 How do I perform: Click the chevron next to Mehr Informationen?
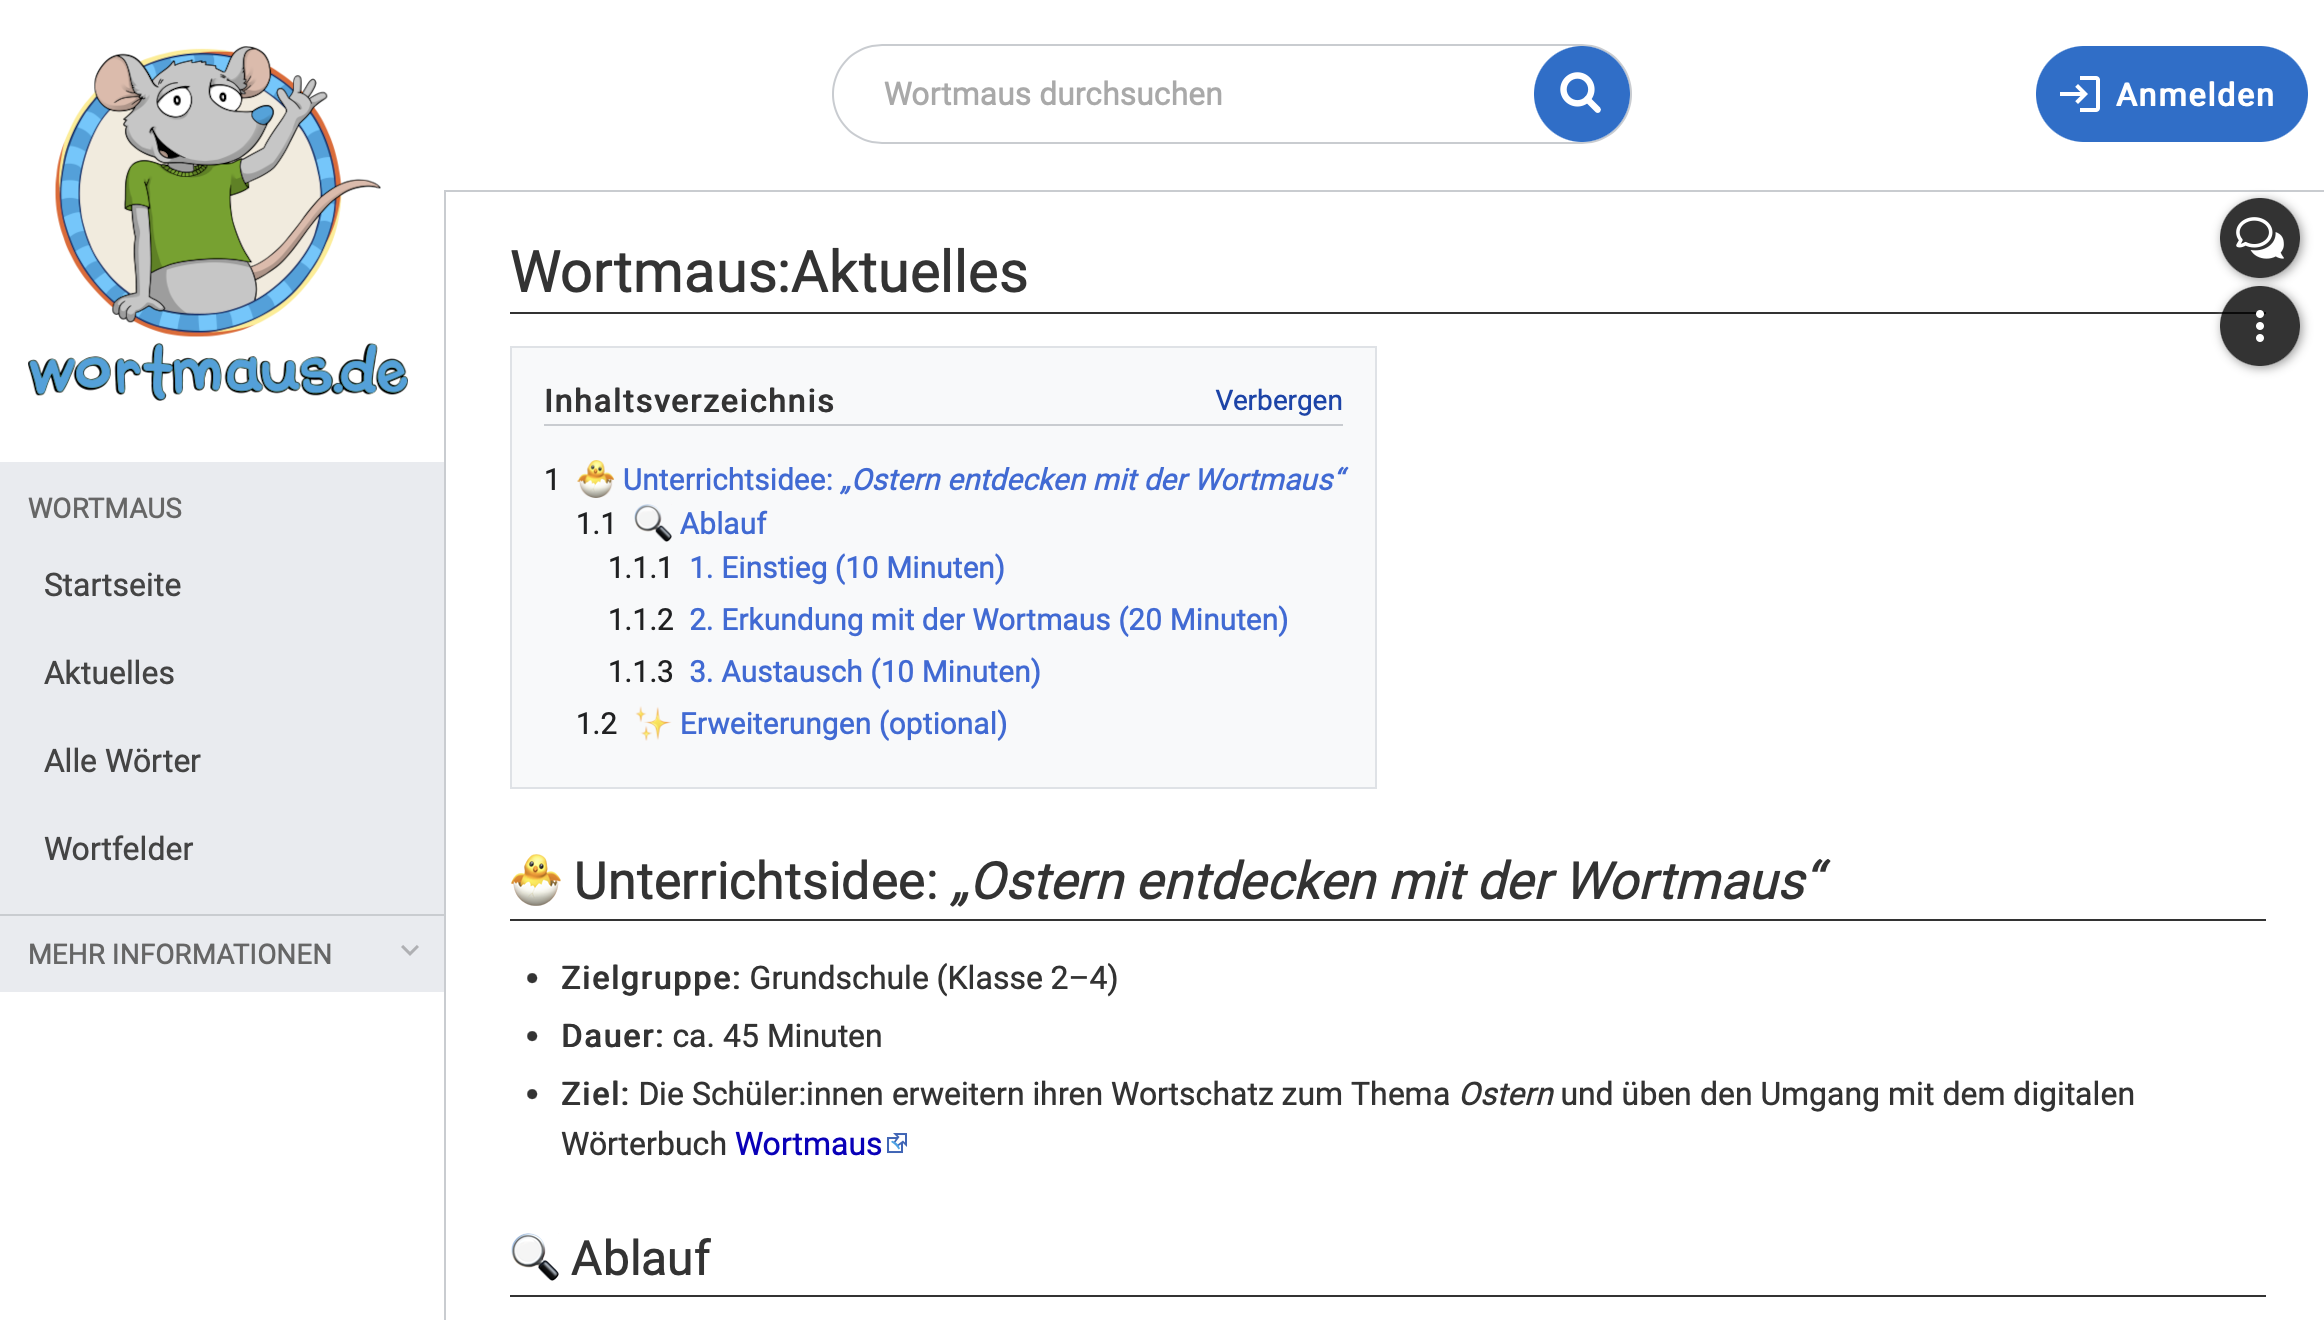pyautogui.click(x=410, y=951)
